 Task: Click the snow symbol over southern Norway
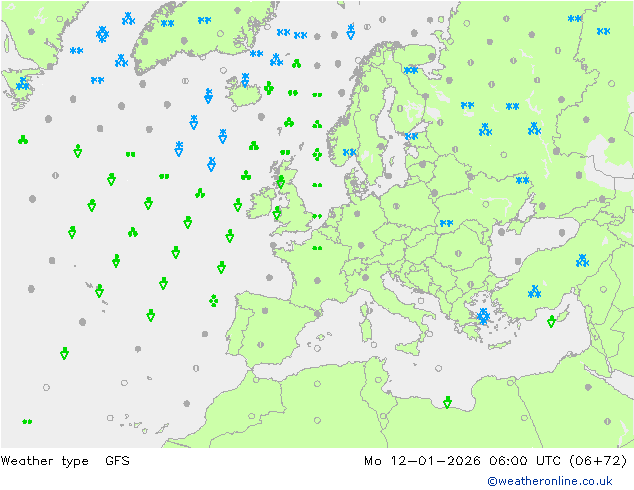point(350,152)
